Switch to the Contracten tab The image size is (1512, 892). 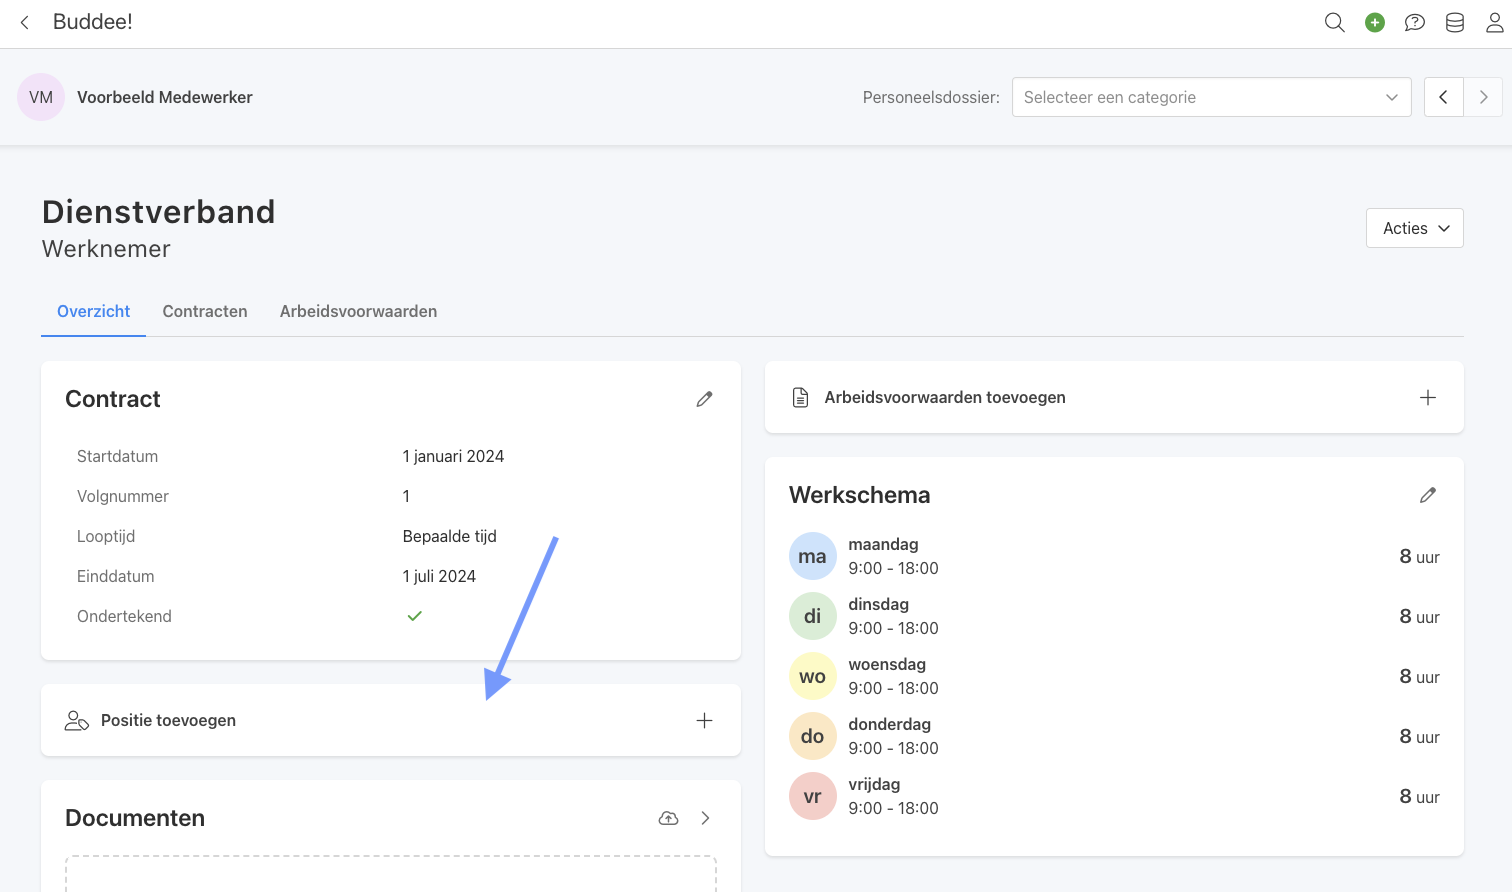click(205, 311)
